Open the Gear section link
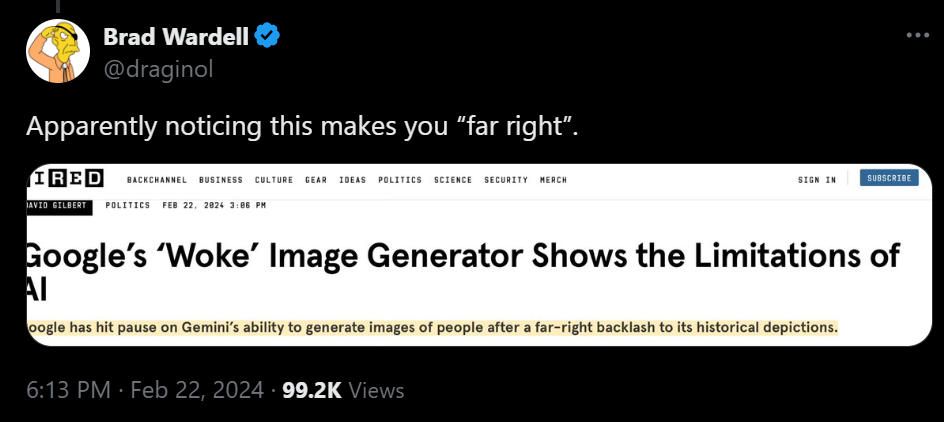Screen dimensions: 944x422 [x=316, y=180]
